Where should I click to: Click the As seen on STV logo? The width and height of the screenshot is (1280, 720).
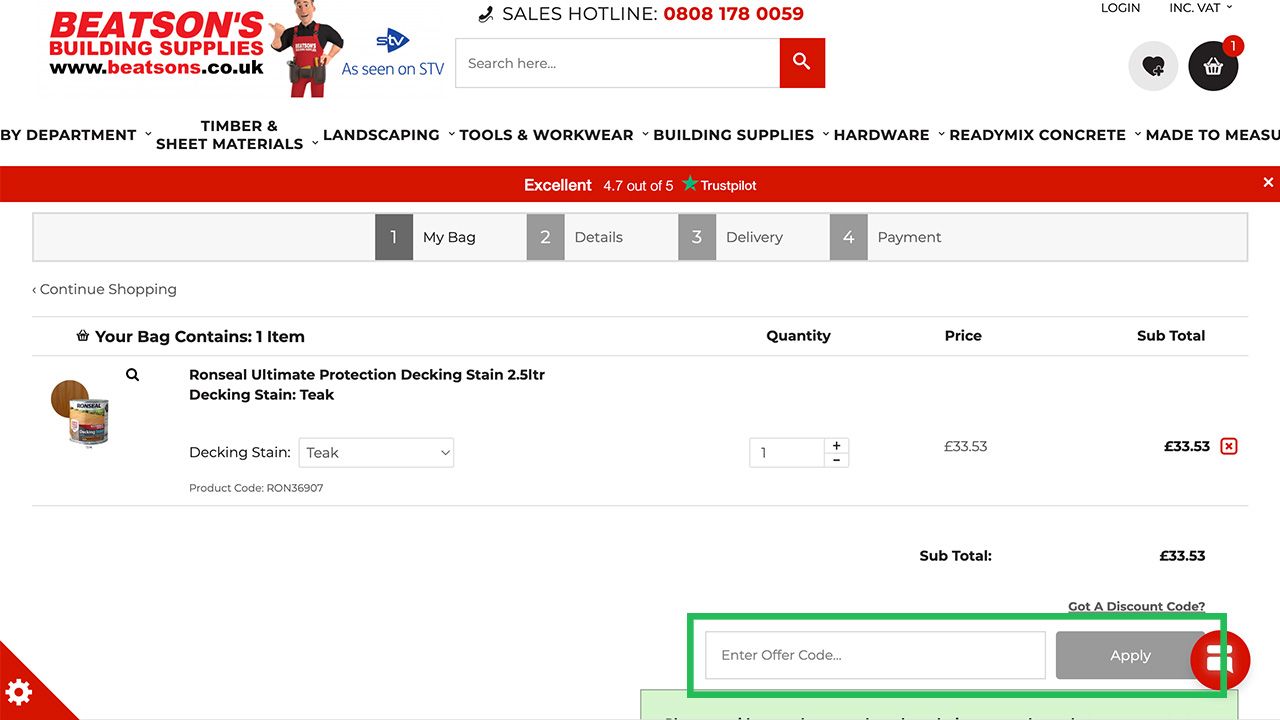pyautogui.click(x=393, y=54)
